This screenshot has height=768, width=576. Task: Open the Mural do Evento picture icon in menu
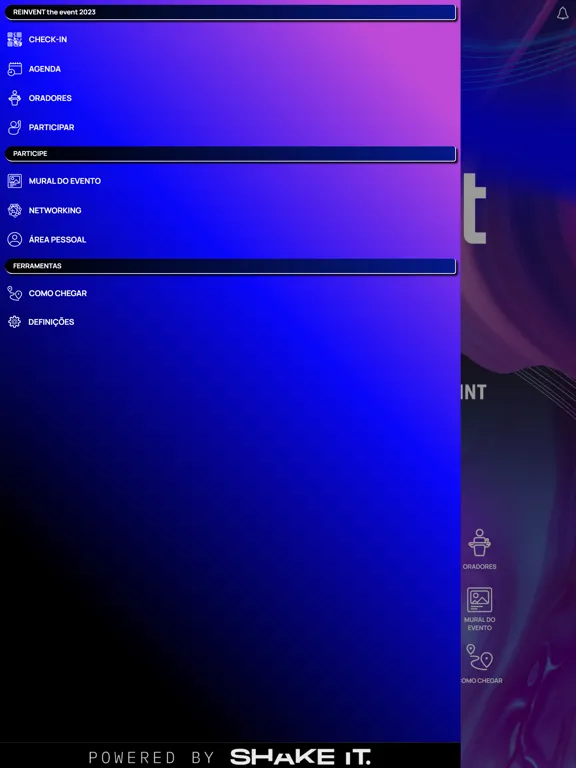(15, 181)
